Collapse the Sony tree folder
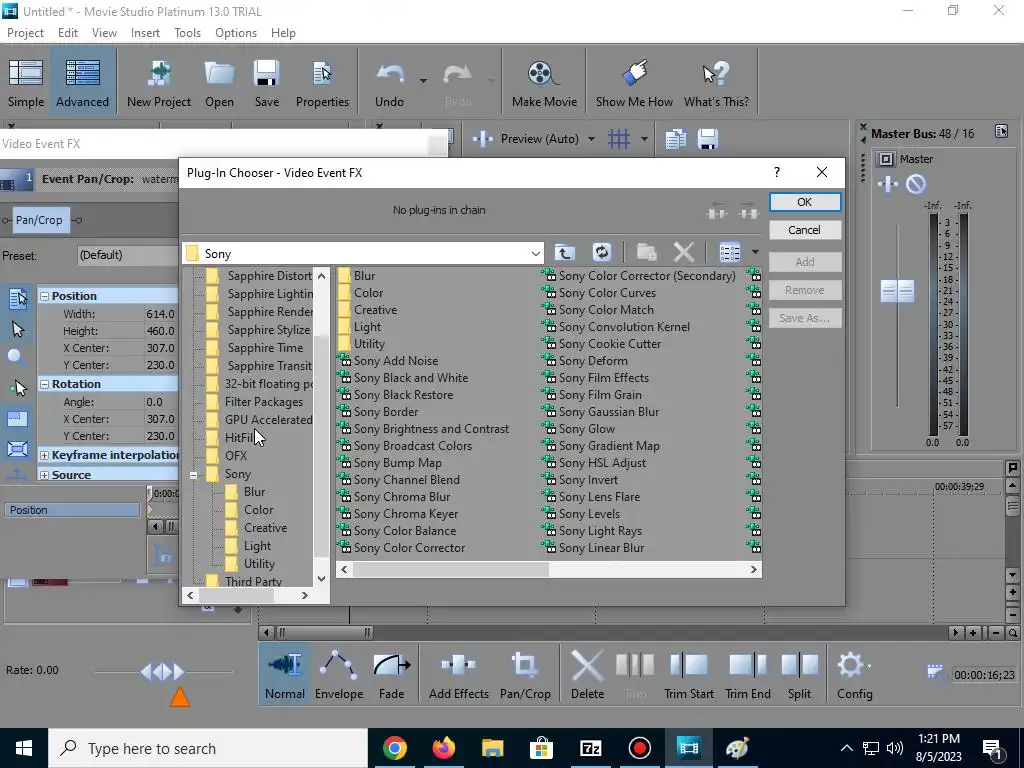Screen dimensions: 1024x768 click(193, 475)
